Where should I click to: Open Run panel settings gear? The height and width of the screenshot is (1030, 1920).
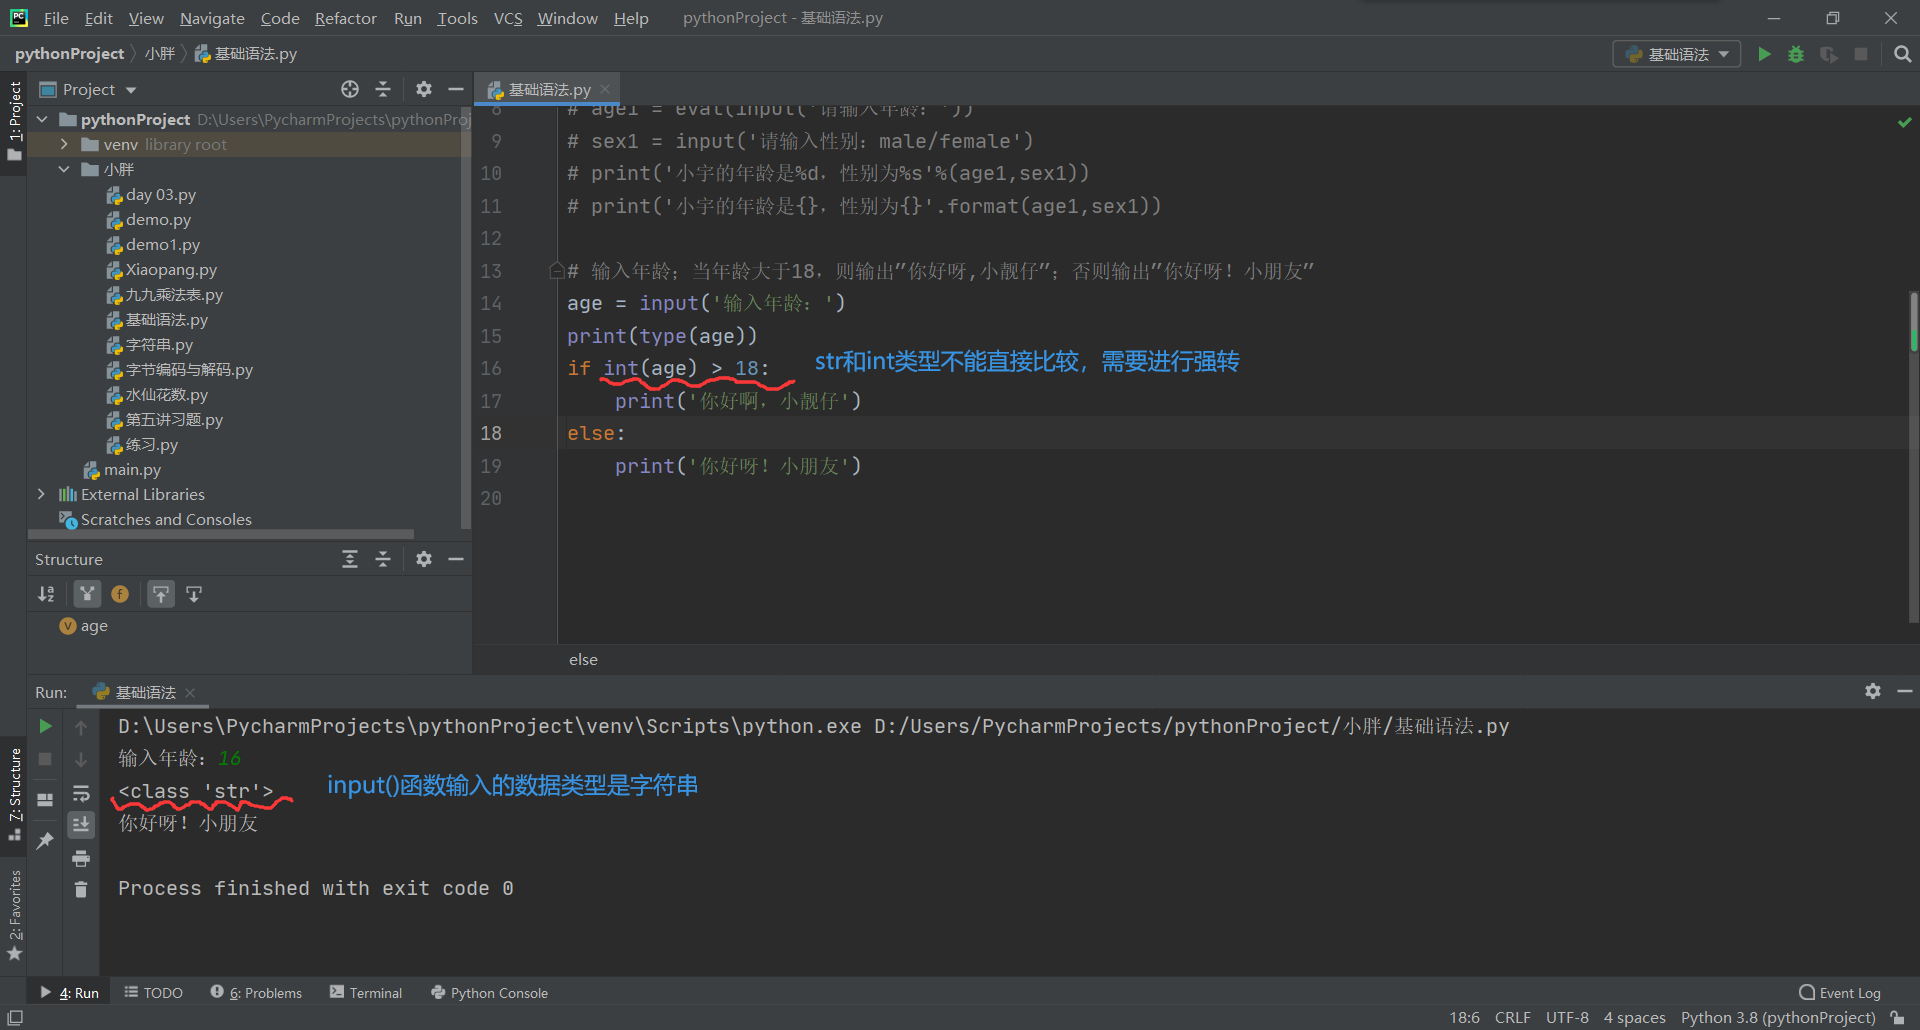(1873, 691)
